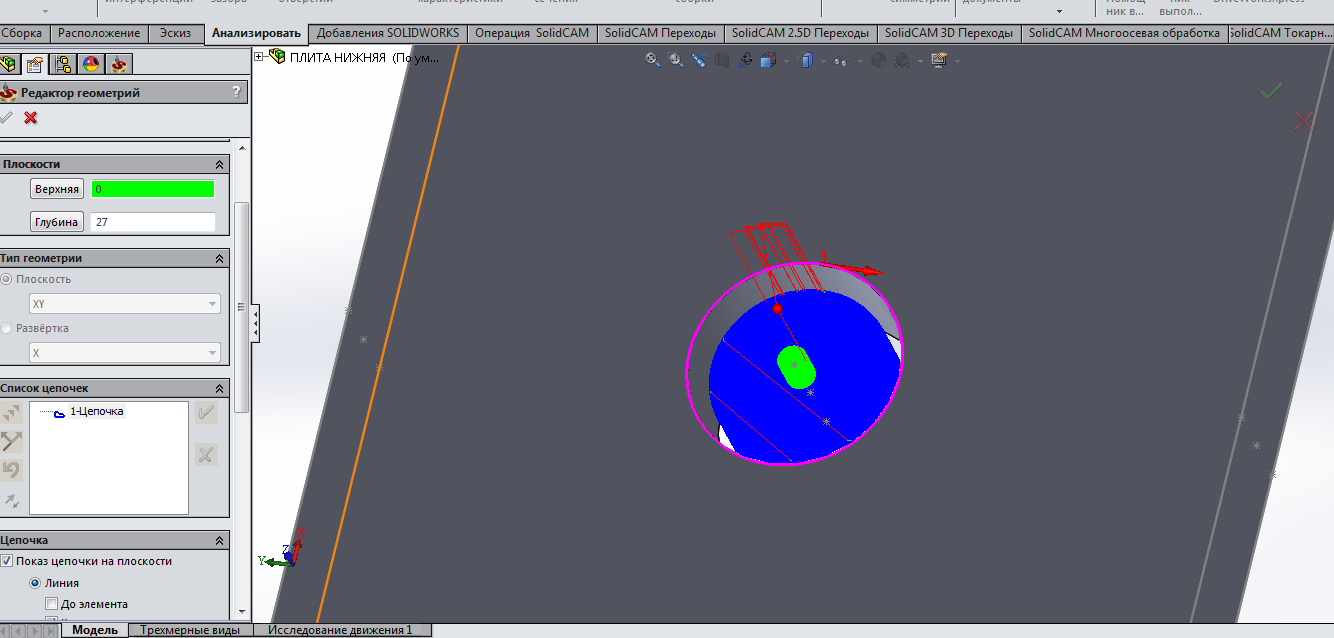1334x638 pixels.
Task: Expand ПЛИТА НИЖНЯЯ tree node
Action: (x=259, y=57)
